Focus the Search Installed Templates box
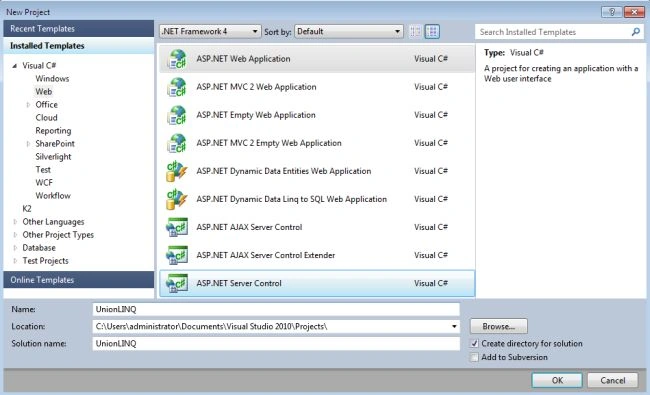 [559, 32]
